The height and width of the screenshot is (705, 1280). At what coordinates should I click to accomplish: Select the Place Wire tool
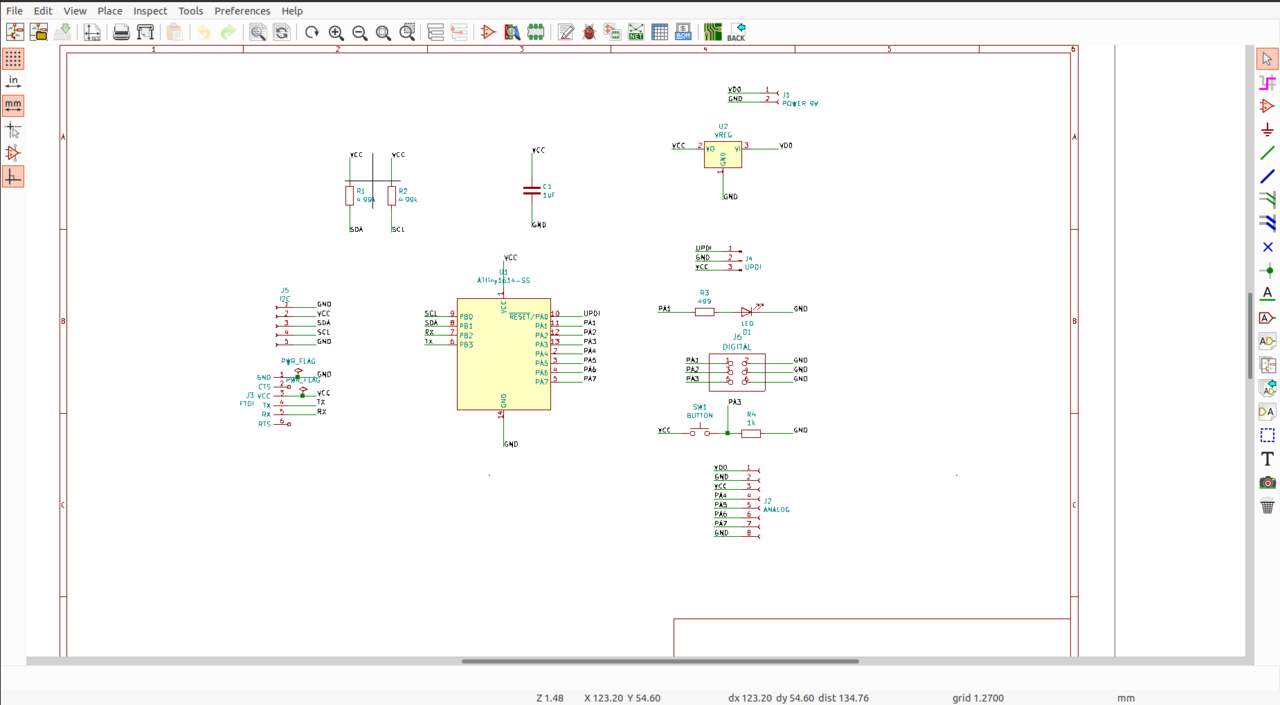pyautogui.click(x=1267, y=153)
